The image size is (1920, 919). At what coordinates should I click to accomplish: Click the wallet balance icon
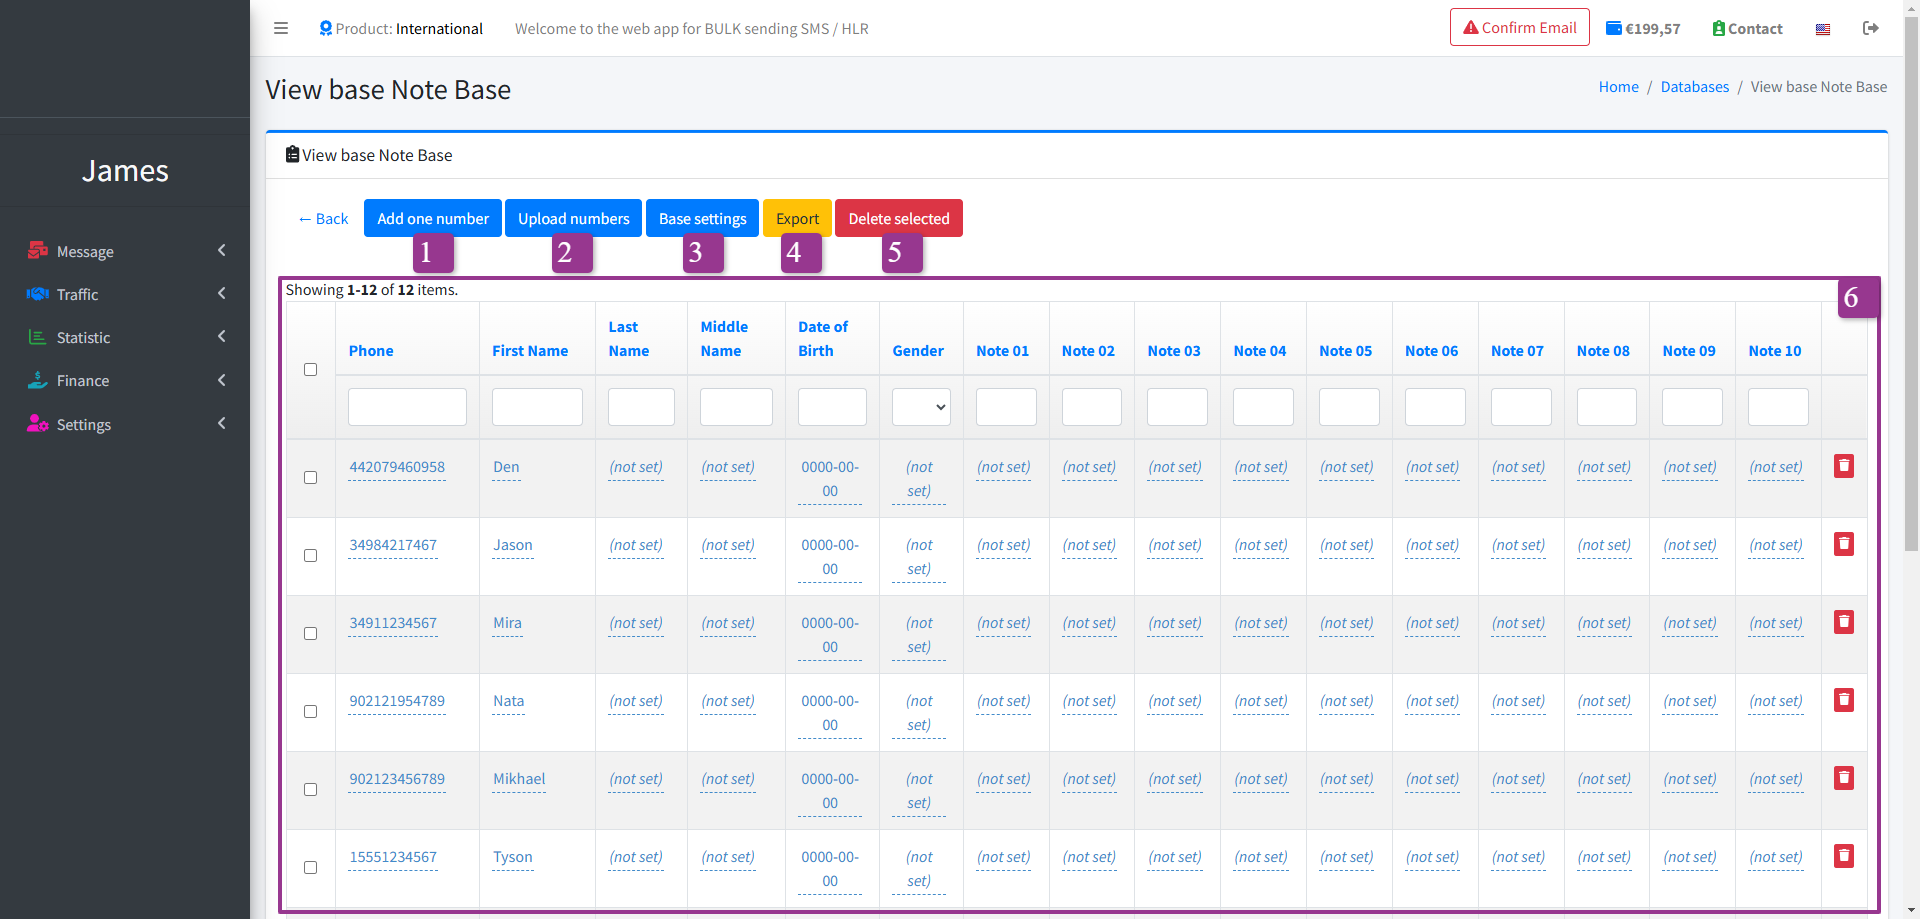pyautogui.click(x=1613, y=28)
